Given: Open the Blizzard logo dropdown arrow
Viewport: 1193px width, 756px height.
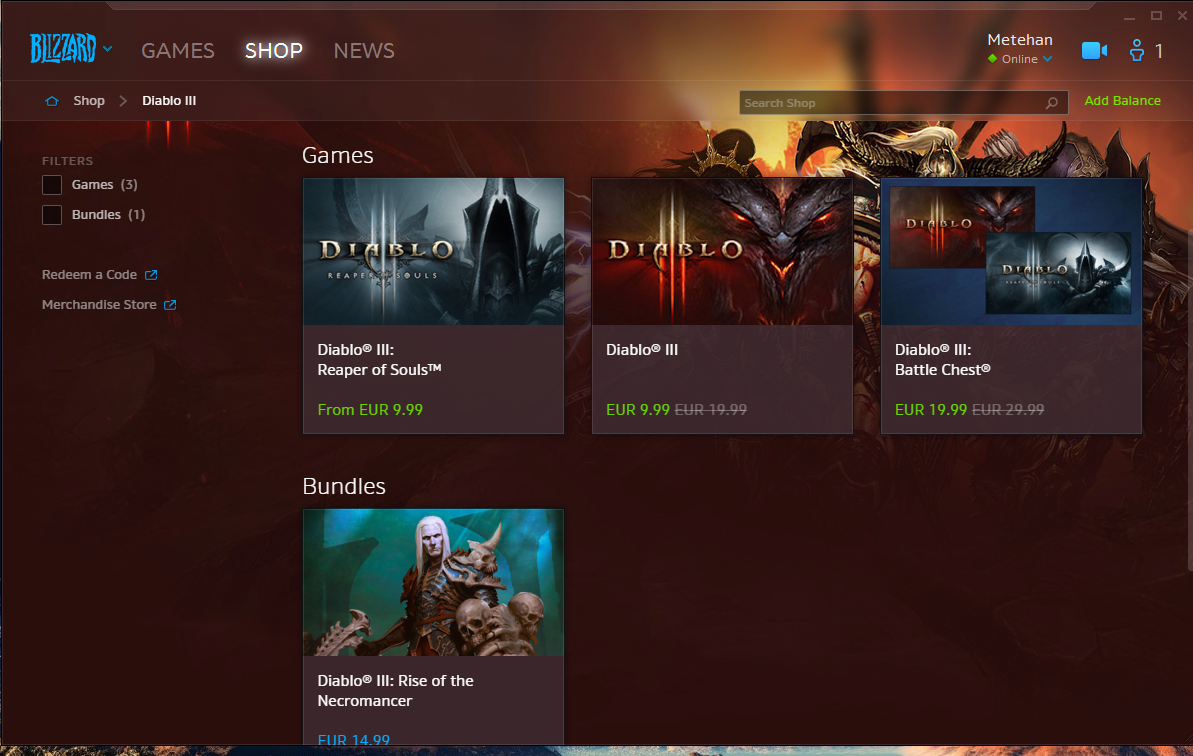Looking at the screenshot, I should click(x=107, y=49).
